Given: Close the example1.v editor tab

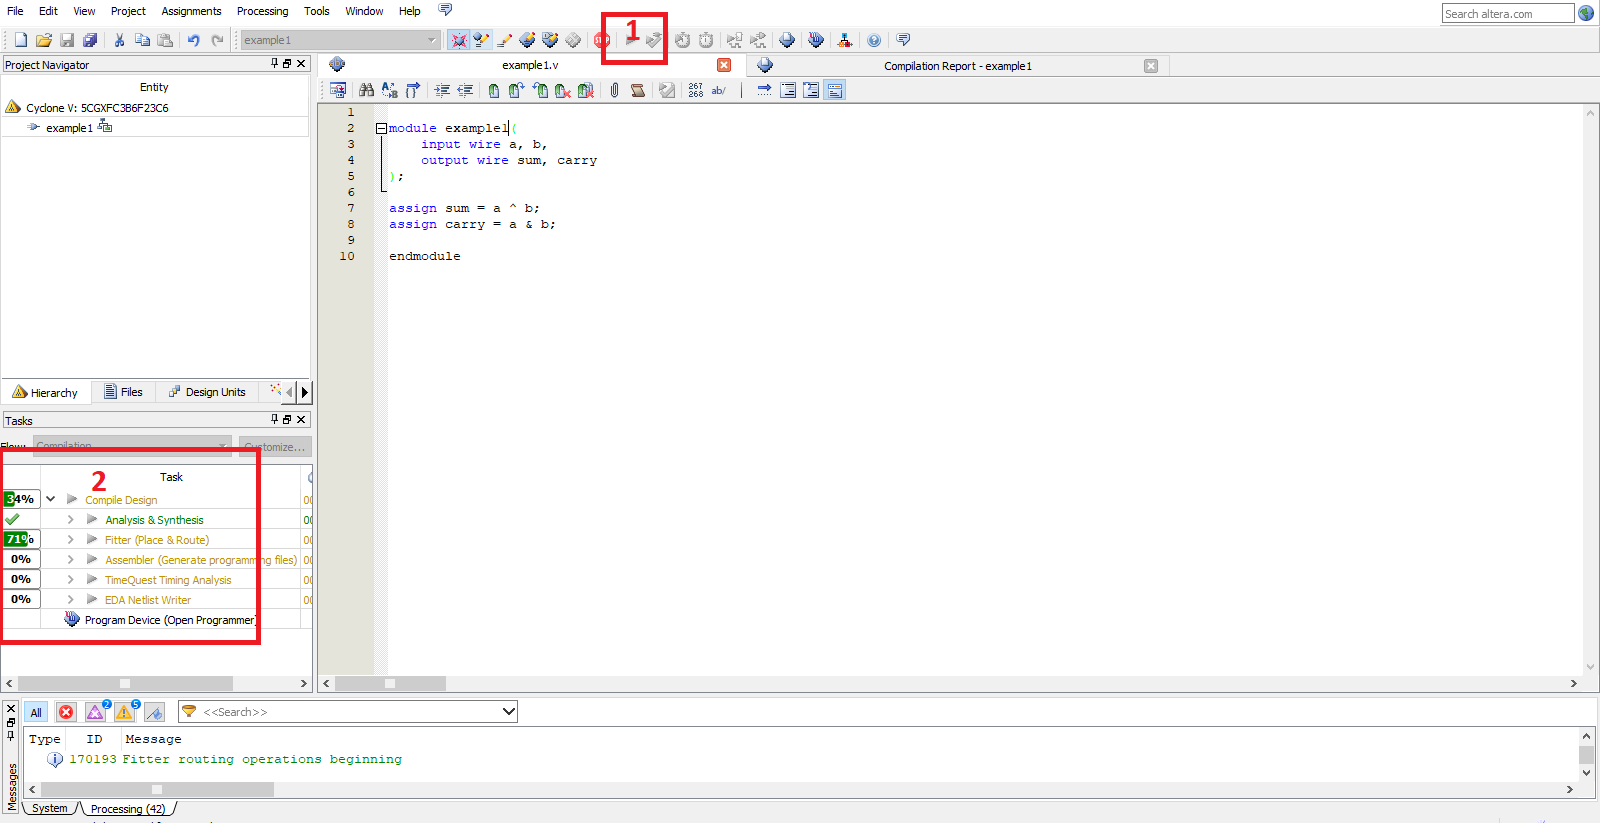Looking at the screenshot, I should click(x=724, y=65).
